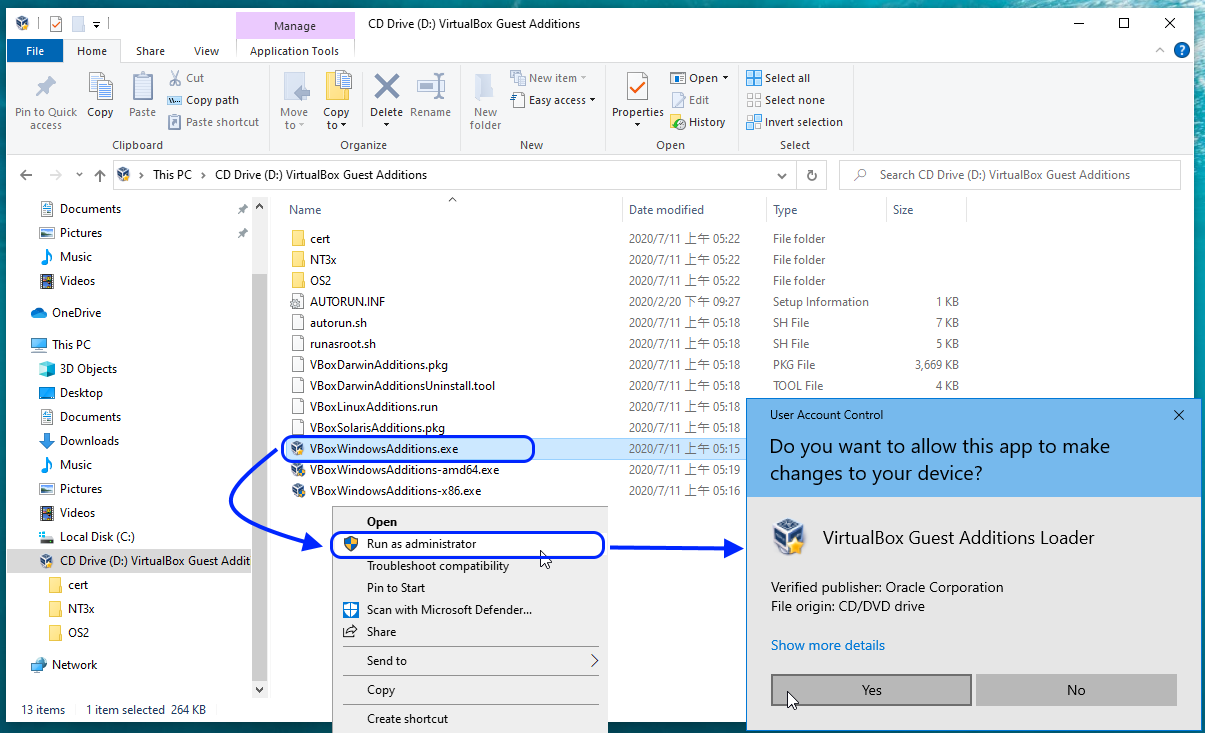Select the AUTORUN.INF file

point(347,302)
